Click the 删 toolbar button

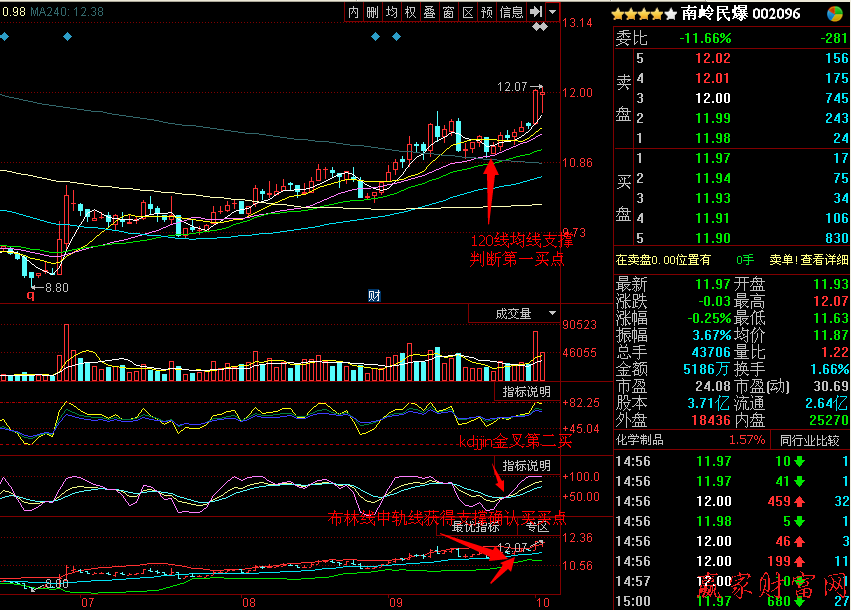click(x=372, y=12)
